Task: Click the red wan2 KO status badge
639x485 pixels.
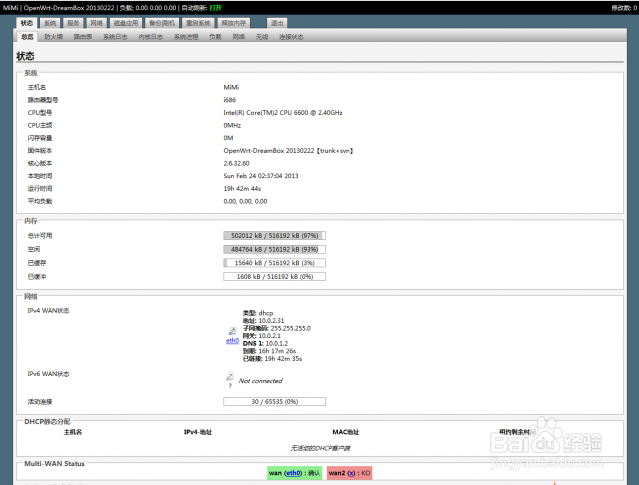Action: [x=349, y=473]
